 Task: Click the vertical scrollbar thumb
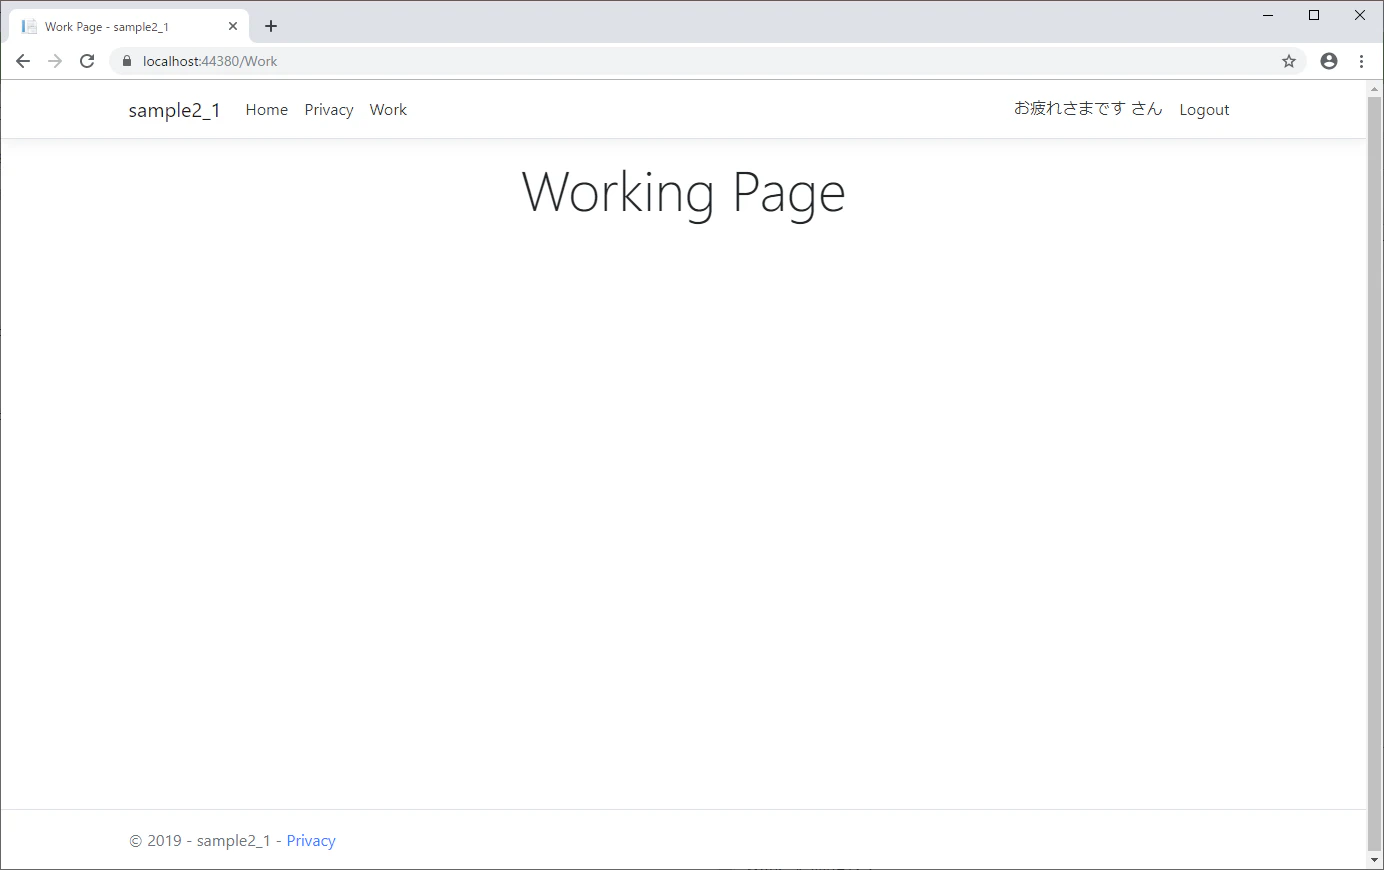pos(1374,472)
